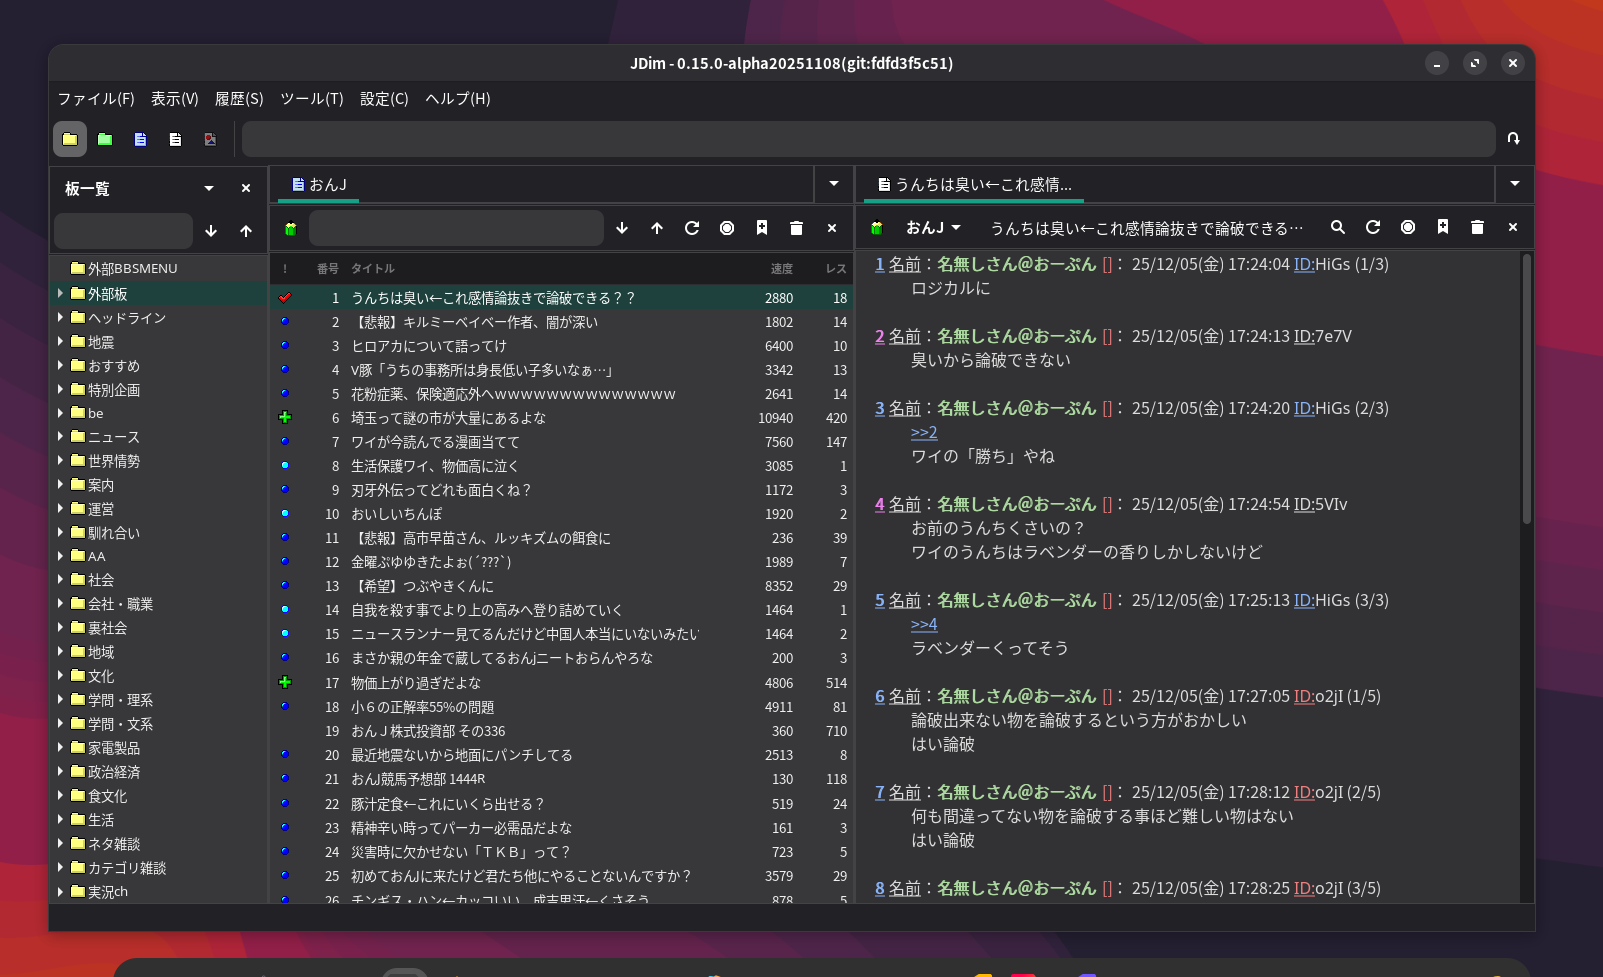Viewport: 1603px width, 977px height.
Task: Expand the ニュース category in board tree
Action: (x=61, y=437)
